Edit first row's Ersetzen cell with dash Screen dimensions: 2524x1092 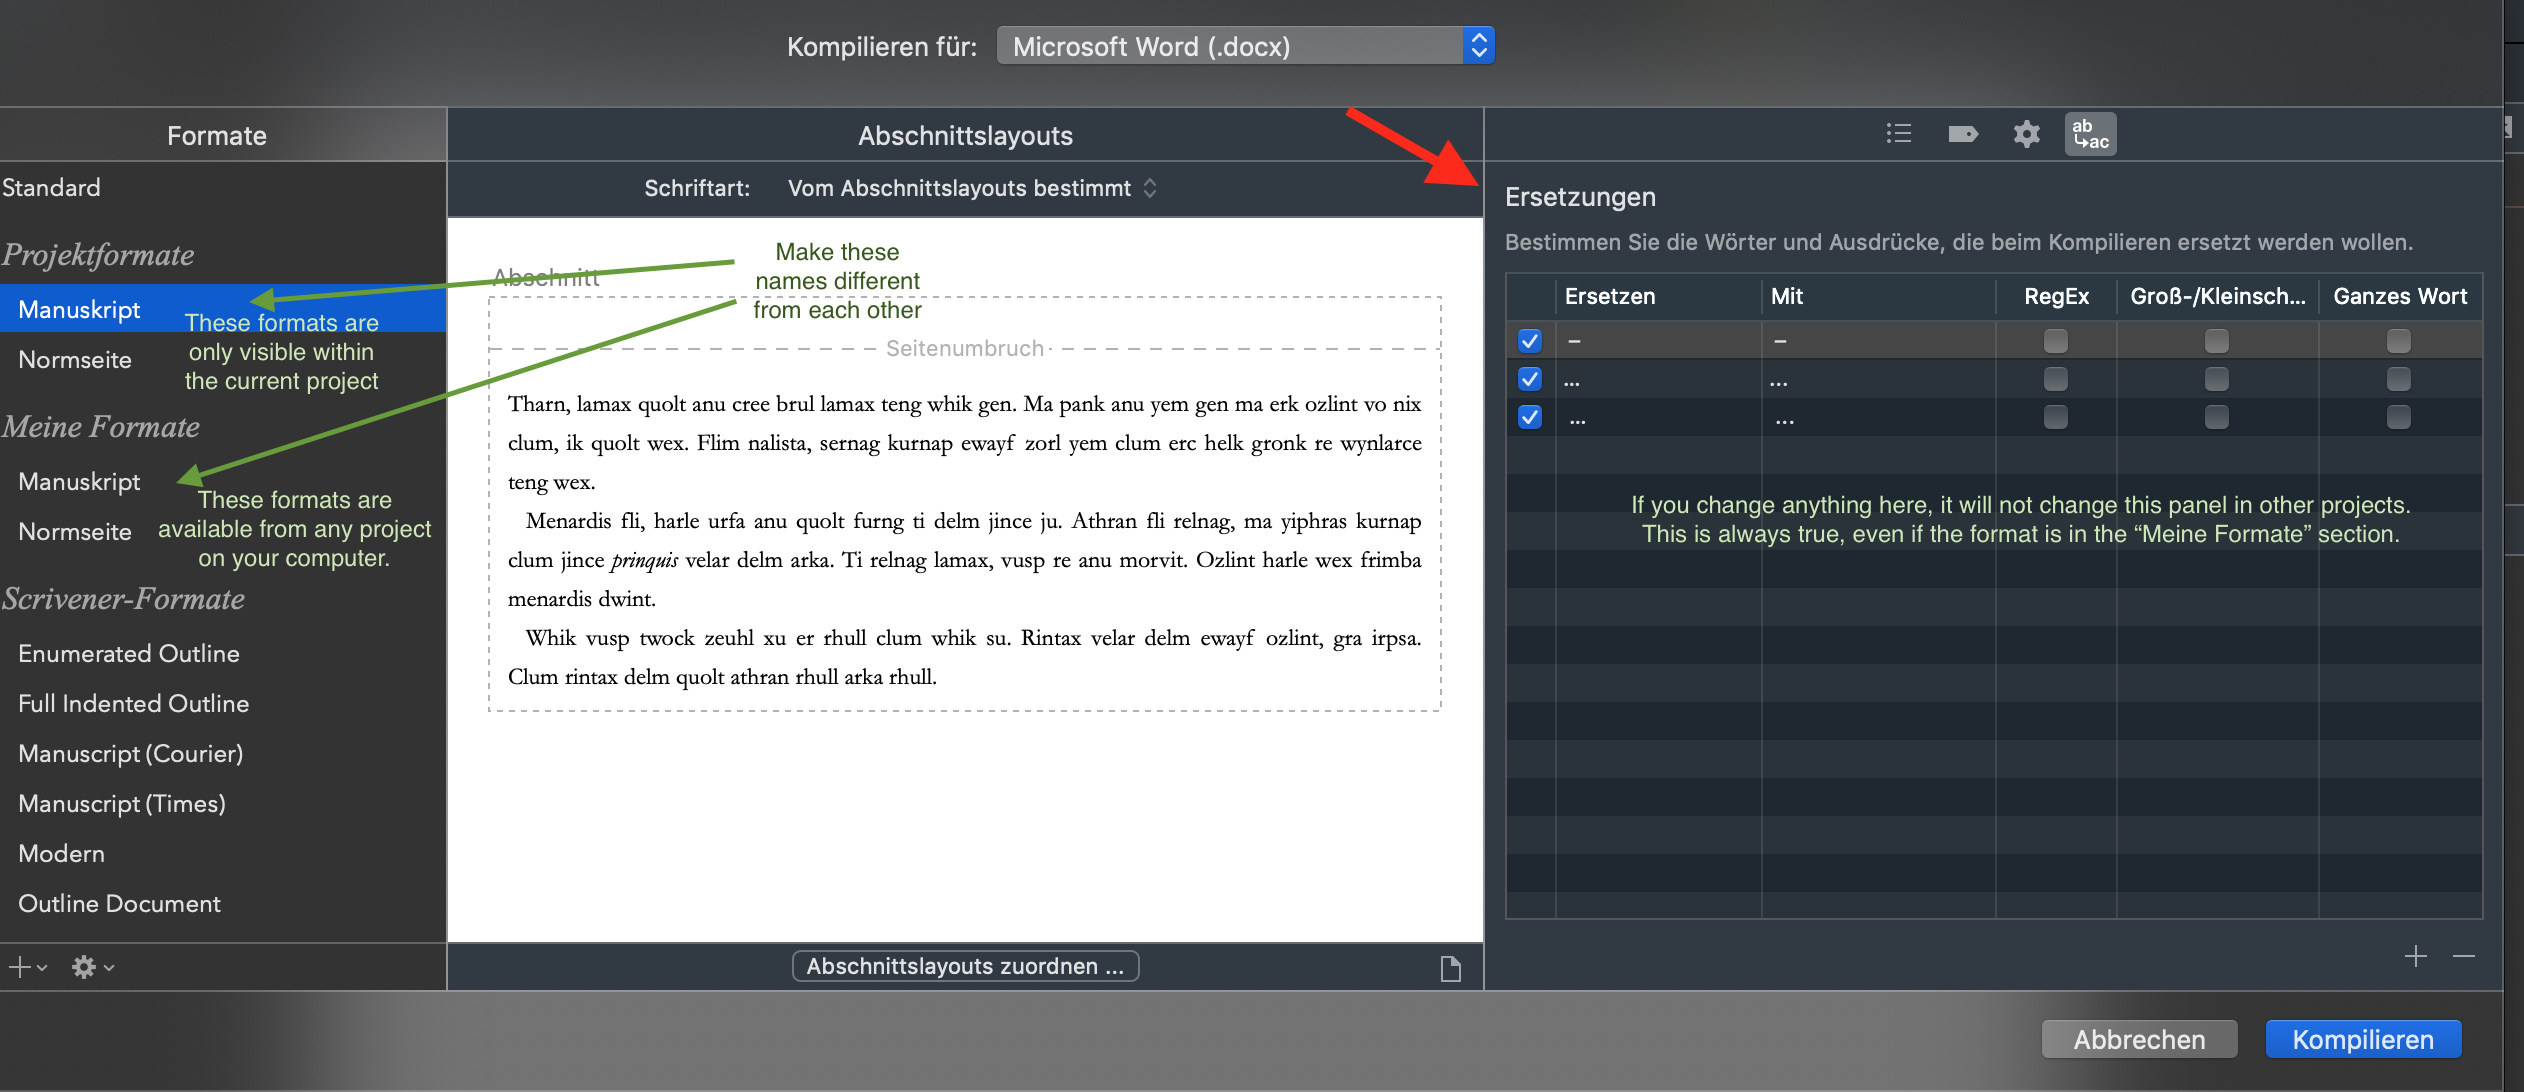point(1658,341)
